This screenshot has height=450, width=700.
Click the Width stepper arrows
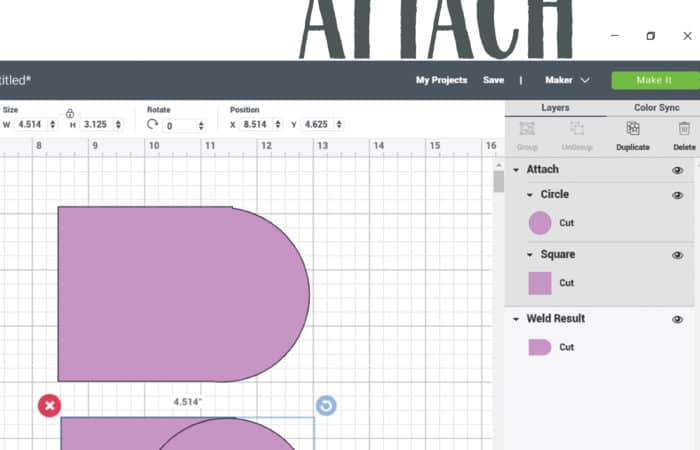pos(53,125)
